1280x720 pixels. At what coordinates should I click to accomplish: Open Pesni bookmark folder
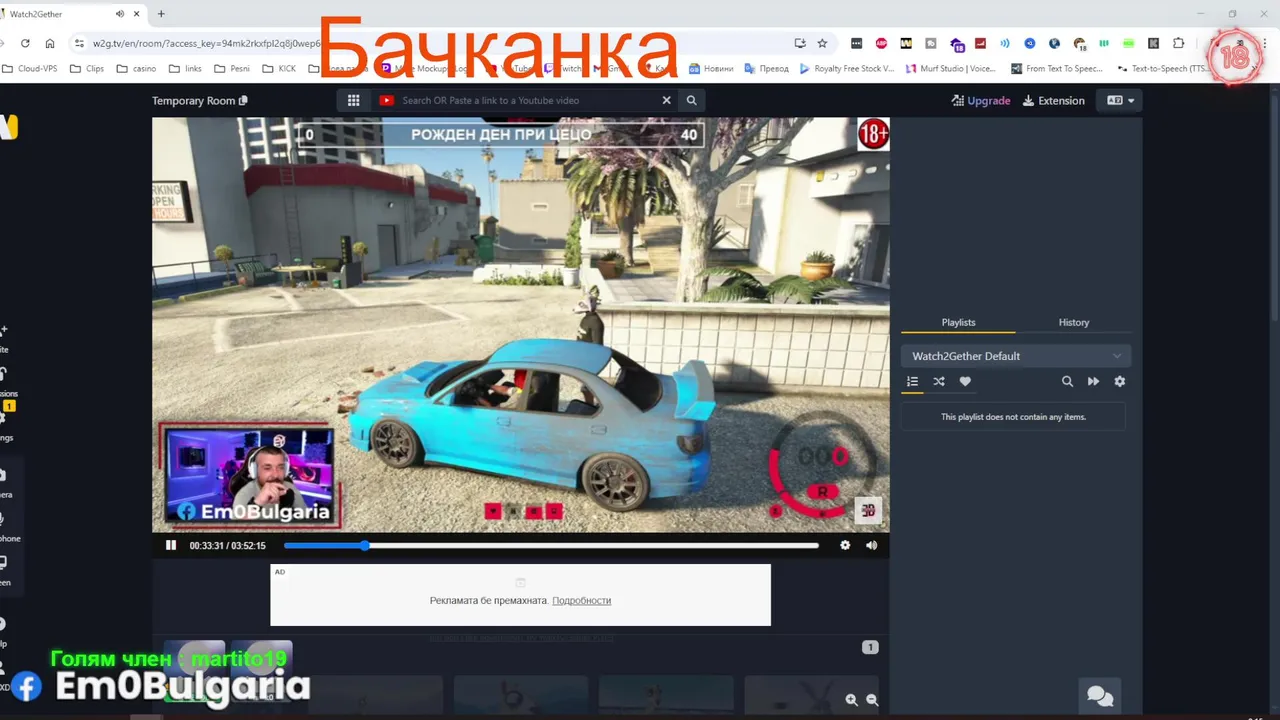point(231,69)
